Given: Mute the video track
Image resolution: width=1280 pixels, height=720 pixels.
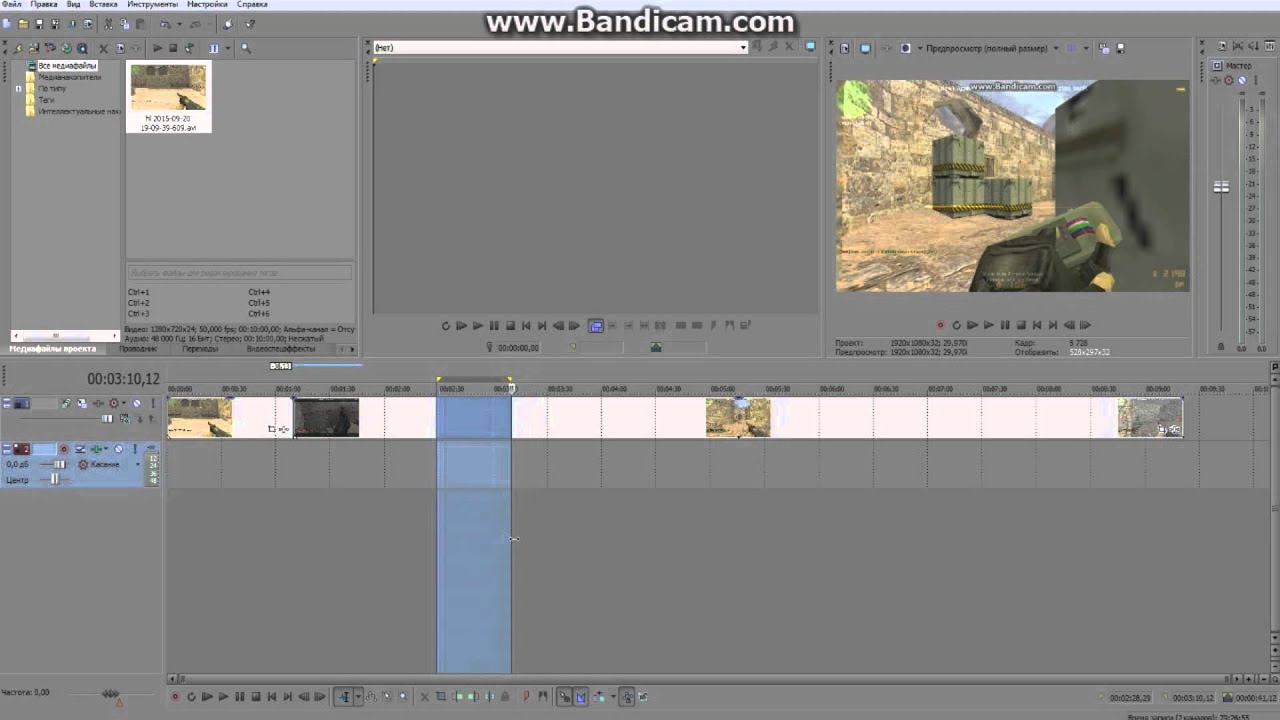Looking at the screenshot, I should (136, 404).
